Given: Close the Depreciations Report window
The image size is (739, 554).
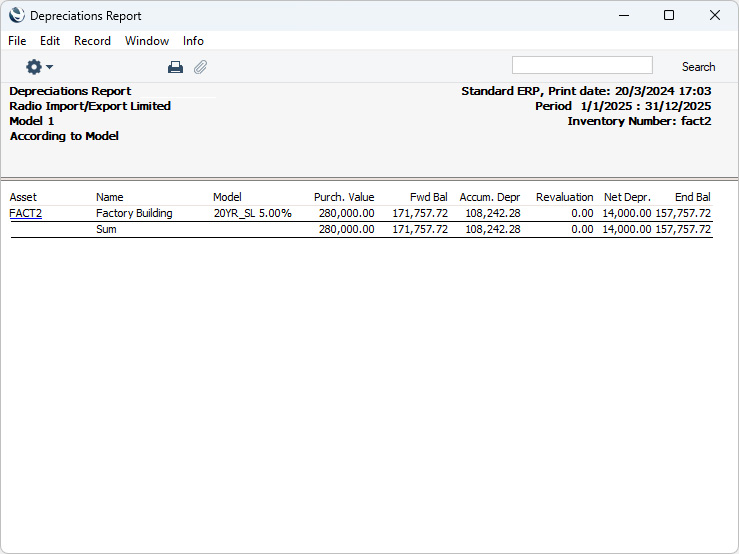Looking at the screenshot, I should 714,16.
